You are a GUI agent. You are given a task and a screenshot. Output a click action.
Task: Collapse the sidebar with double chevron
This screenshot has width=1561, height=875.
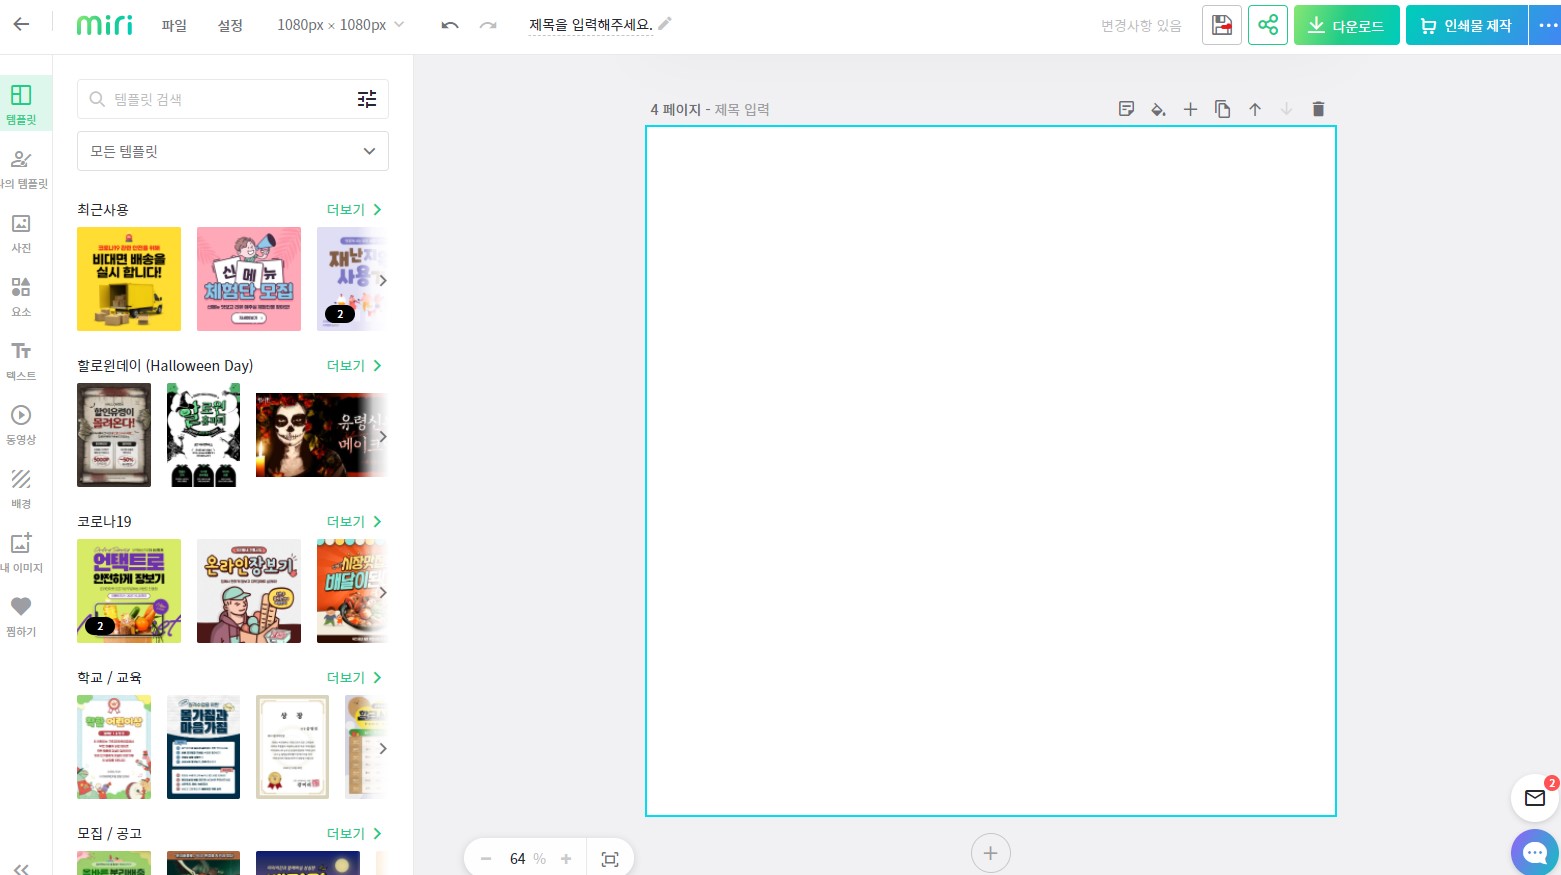click(21, 868)
